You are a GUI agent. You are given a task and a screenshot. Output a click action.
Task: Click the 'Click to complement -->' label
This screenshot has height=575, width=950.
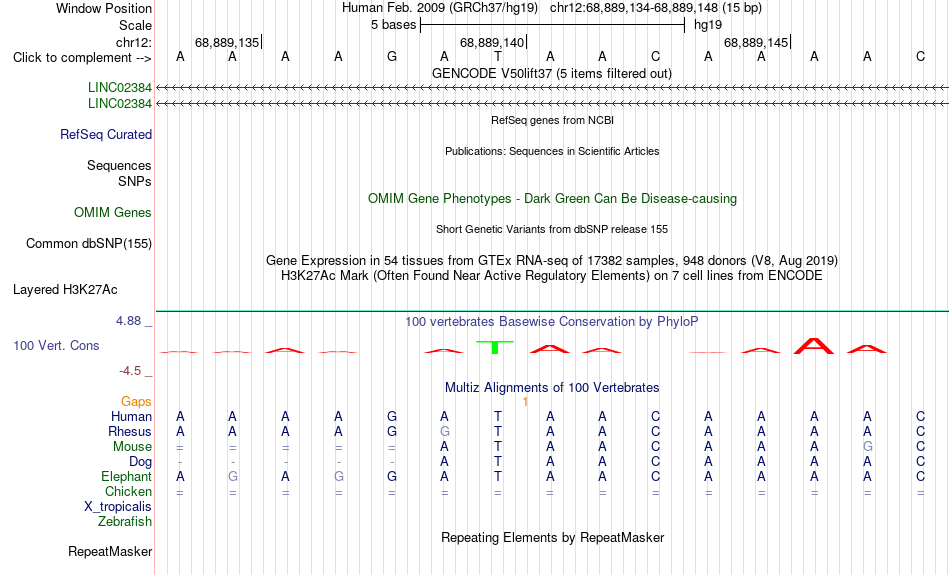coord(82,58)
